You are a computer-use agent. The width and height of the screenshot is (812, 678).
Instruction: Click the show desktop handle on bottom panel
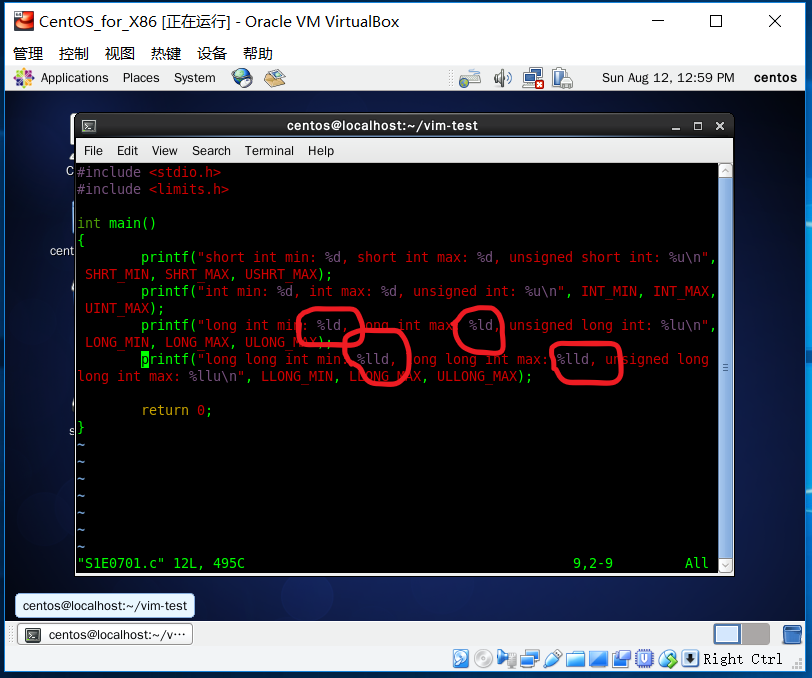[11, 634]
